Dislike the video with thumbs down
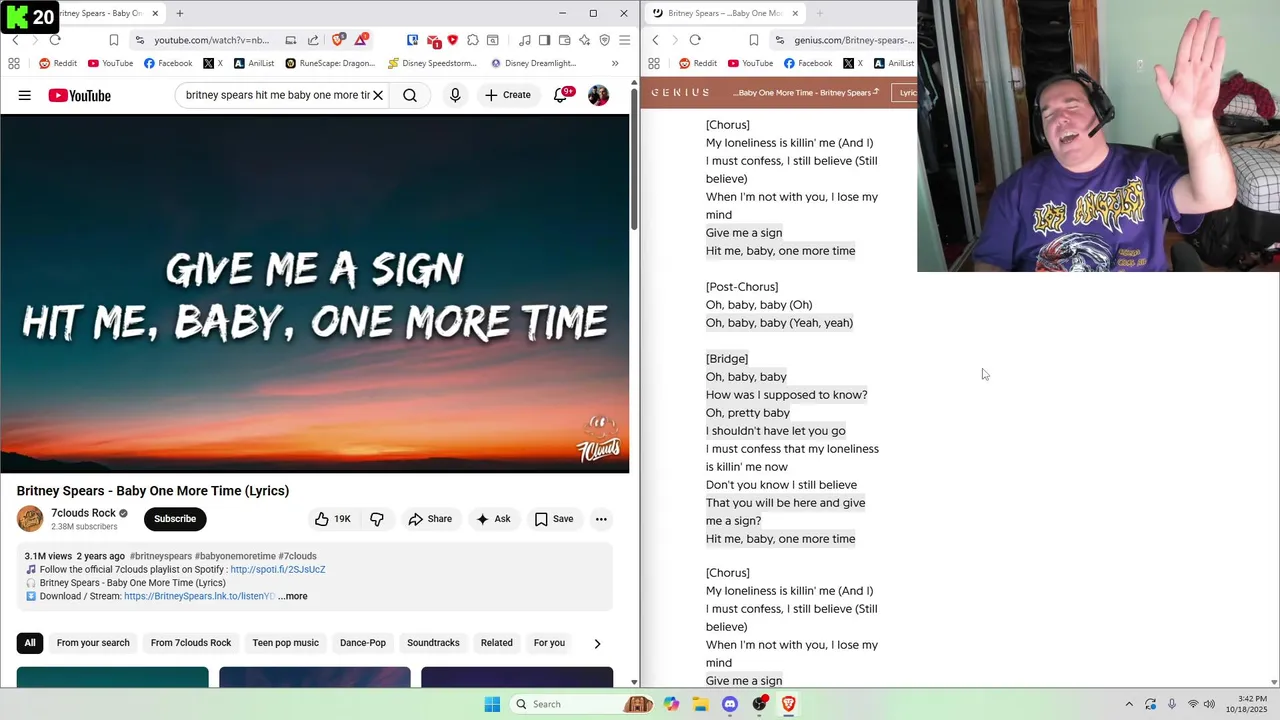The image size is (1280, 720). (x=377, y=519)
